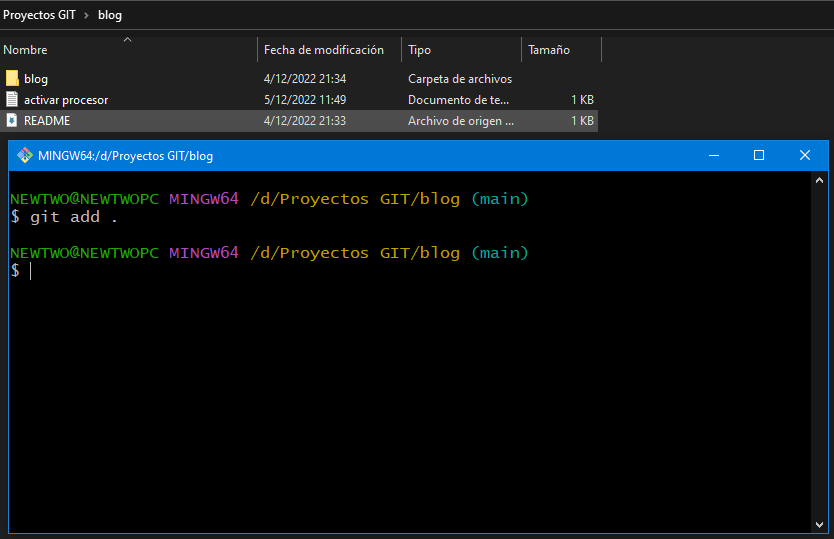Viewport: 834px width, 539px height.
Task: Click the Git Bash title bar text
Action: tap(125, 155)
